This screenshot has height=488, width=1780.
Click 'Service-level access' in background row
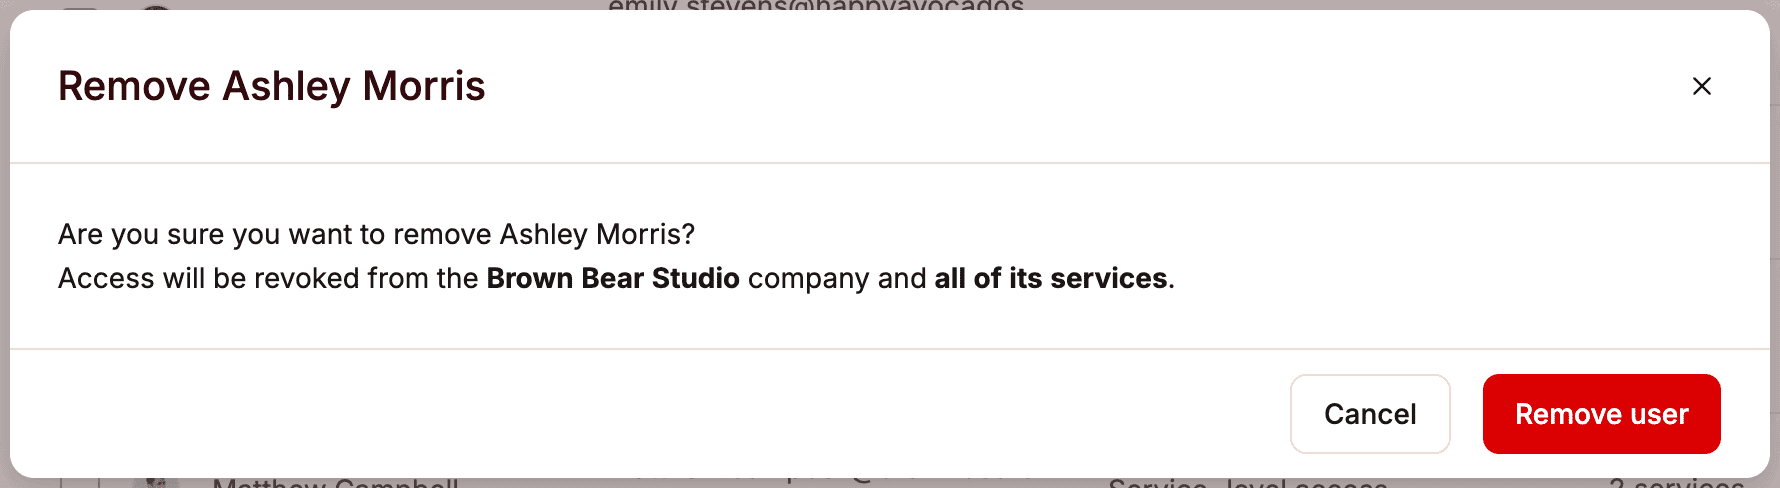[x=1247, y=483]
